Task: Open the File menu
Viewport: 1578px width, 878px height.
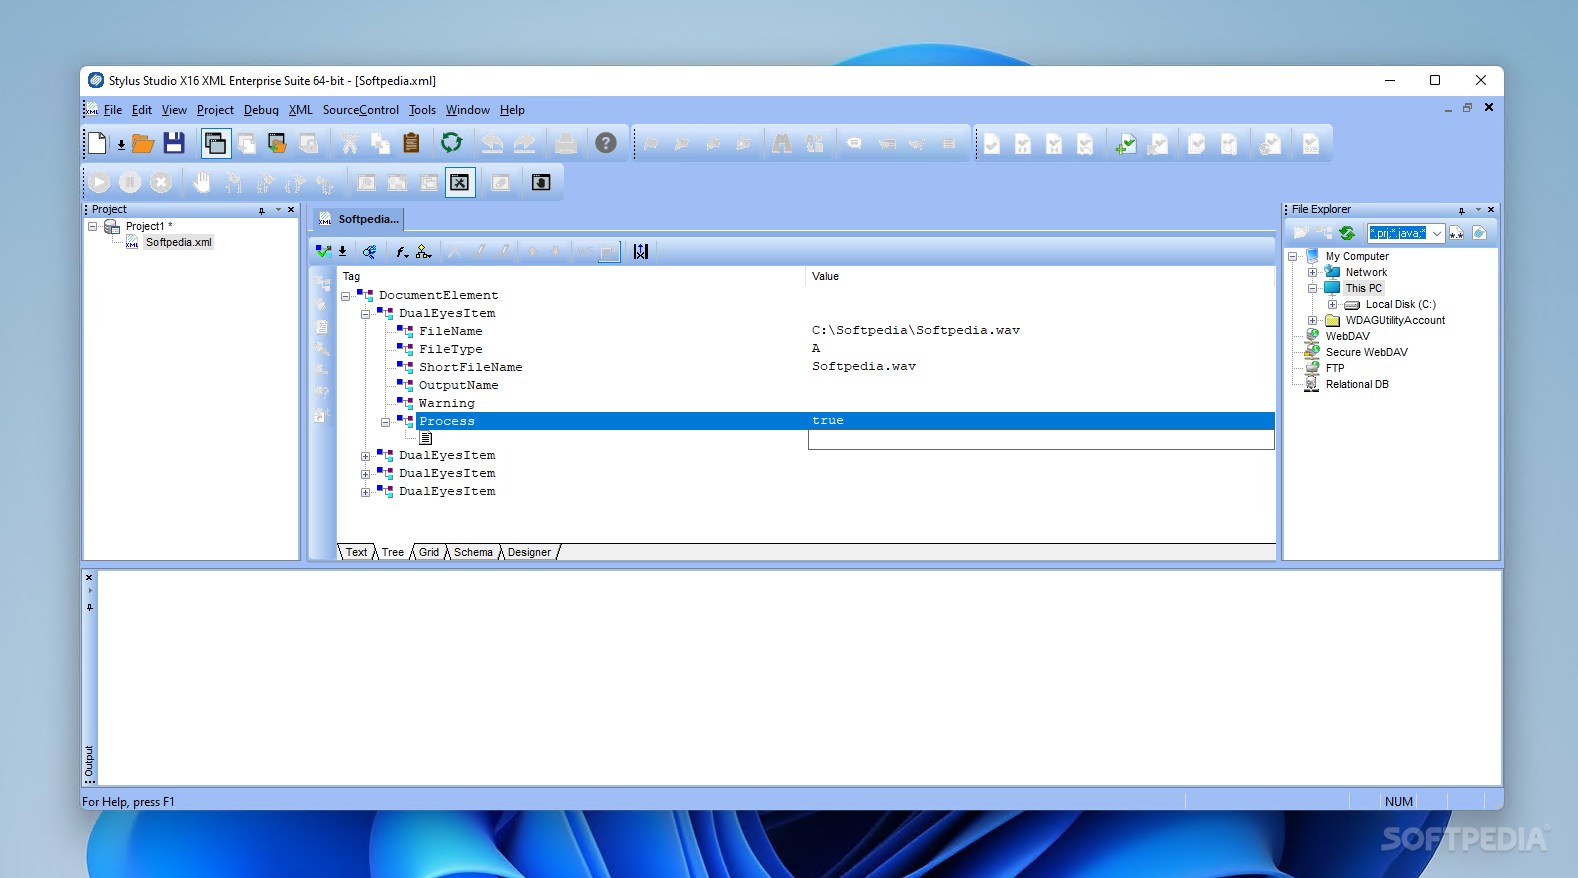Action: pos(112,110)
